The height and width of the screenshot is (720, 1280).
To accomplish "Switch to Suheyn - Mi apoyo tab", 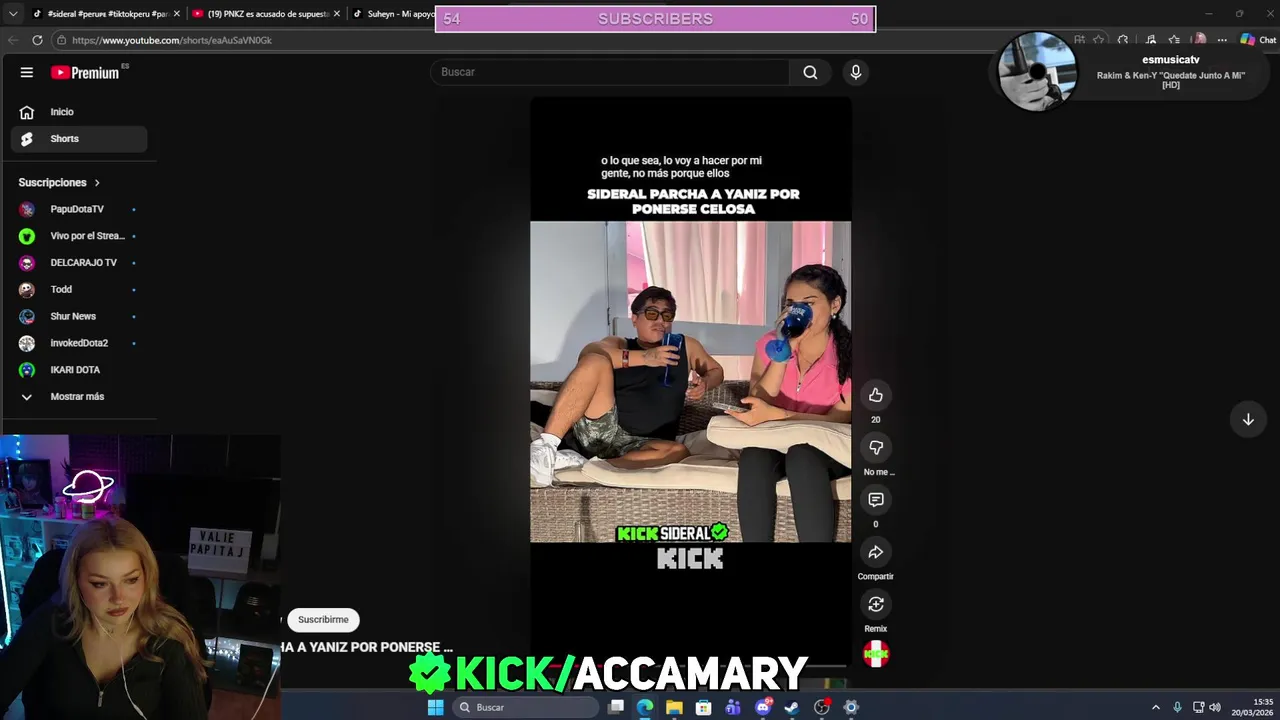I will pyautogui.click(x=392, y=14).
